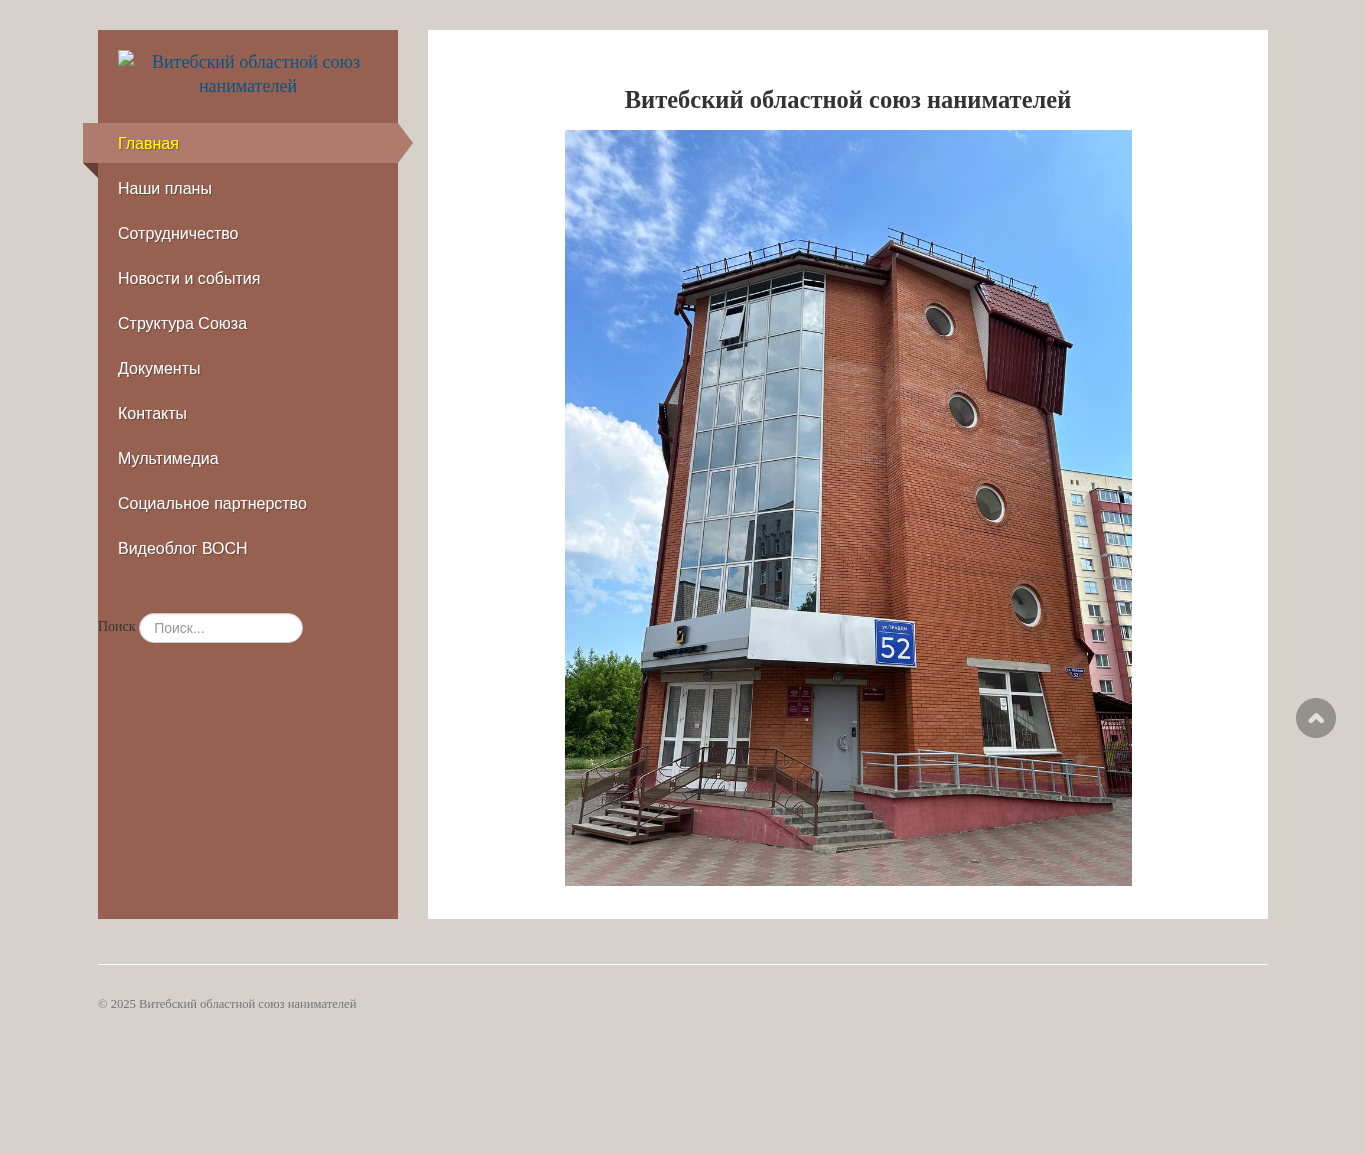Open the Документы page
The image size is (1366, 1154).
(x=248, y=368)
